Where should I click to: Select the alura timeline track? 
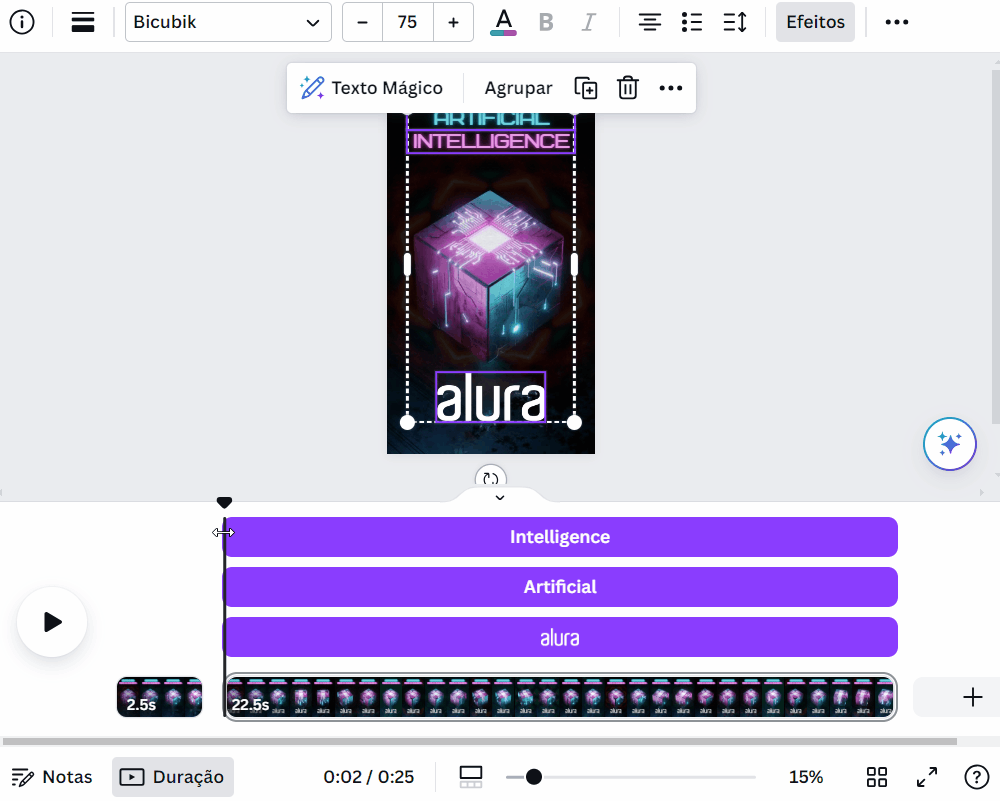560,637
